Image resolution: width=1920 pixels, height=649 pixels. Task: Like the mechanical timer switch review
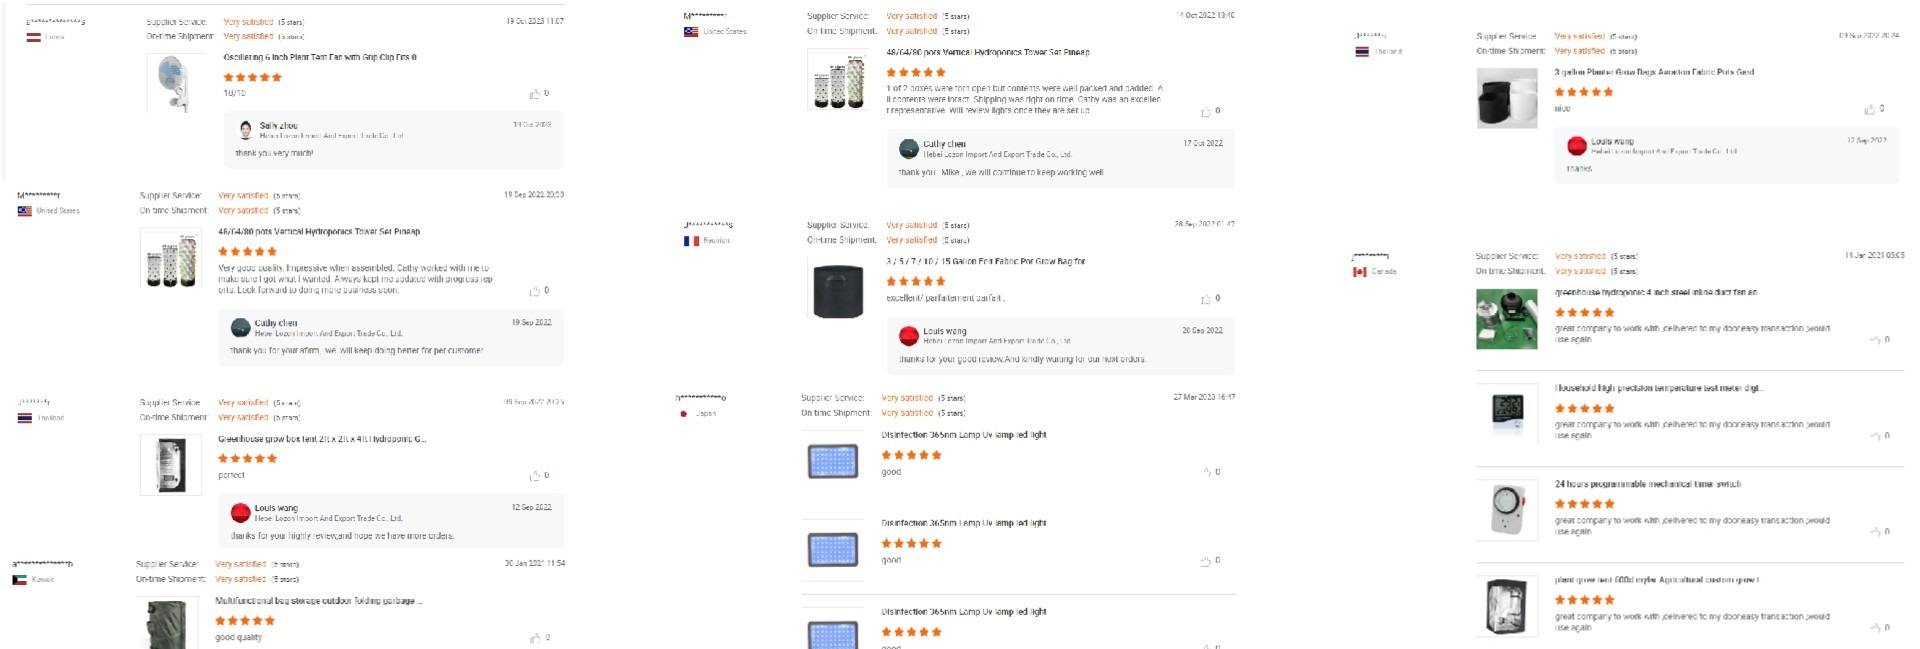(x=1875, y=532)
